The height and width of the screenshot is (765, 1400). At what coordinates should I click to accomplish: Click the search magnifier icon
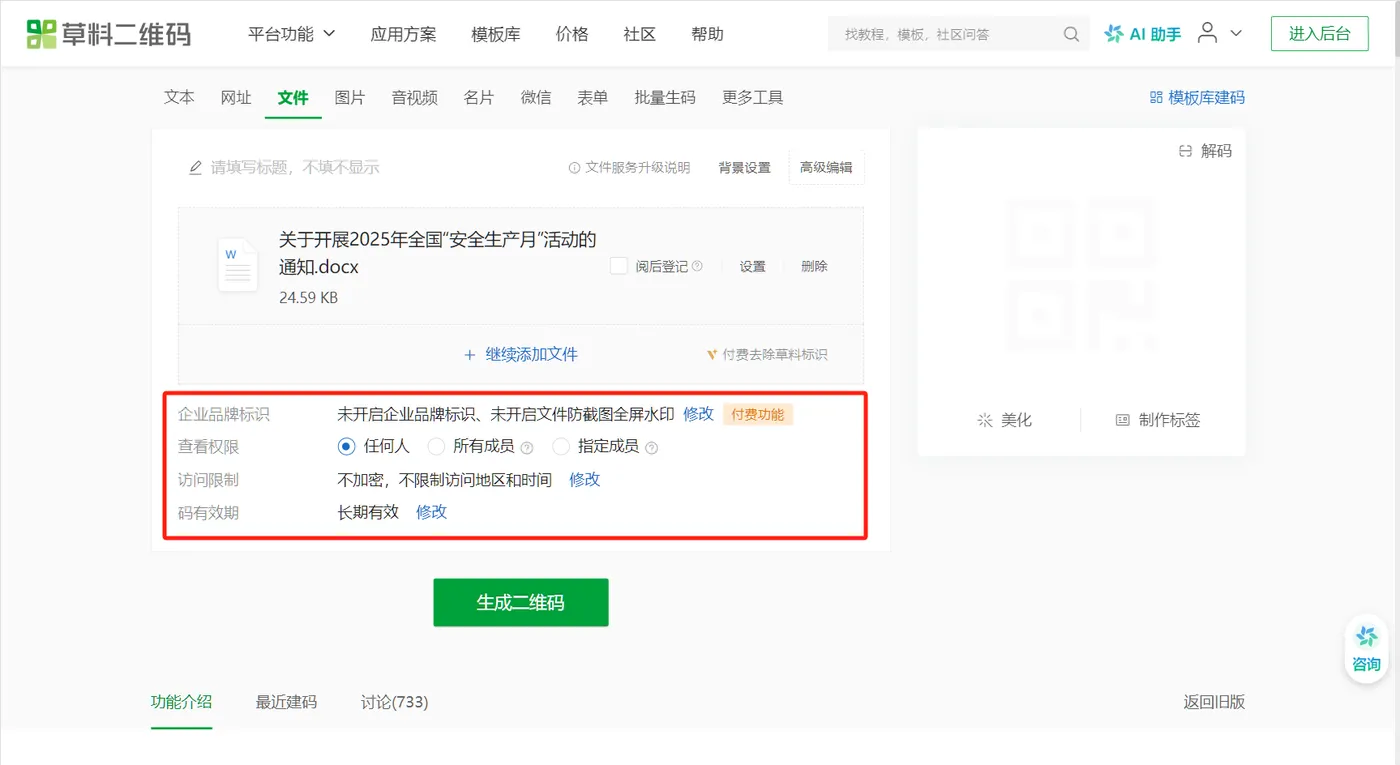tap(1071, 34)
